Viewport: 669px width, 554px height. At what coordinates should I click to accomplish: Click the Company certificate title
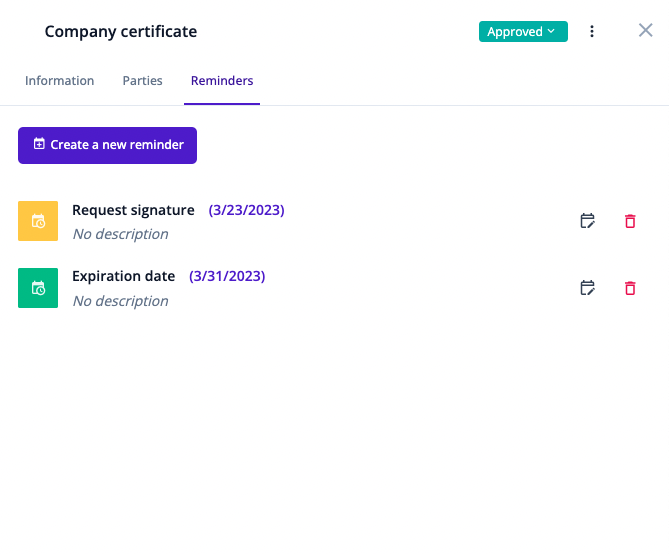[x=121, y=32]
